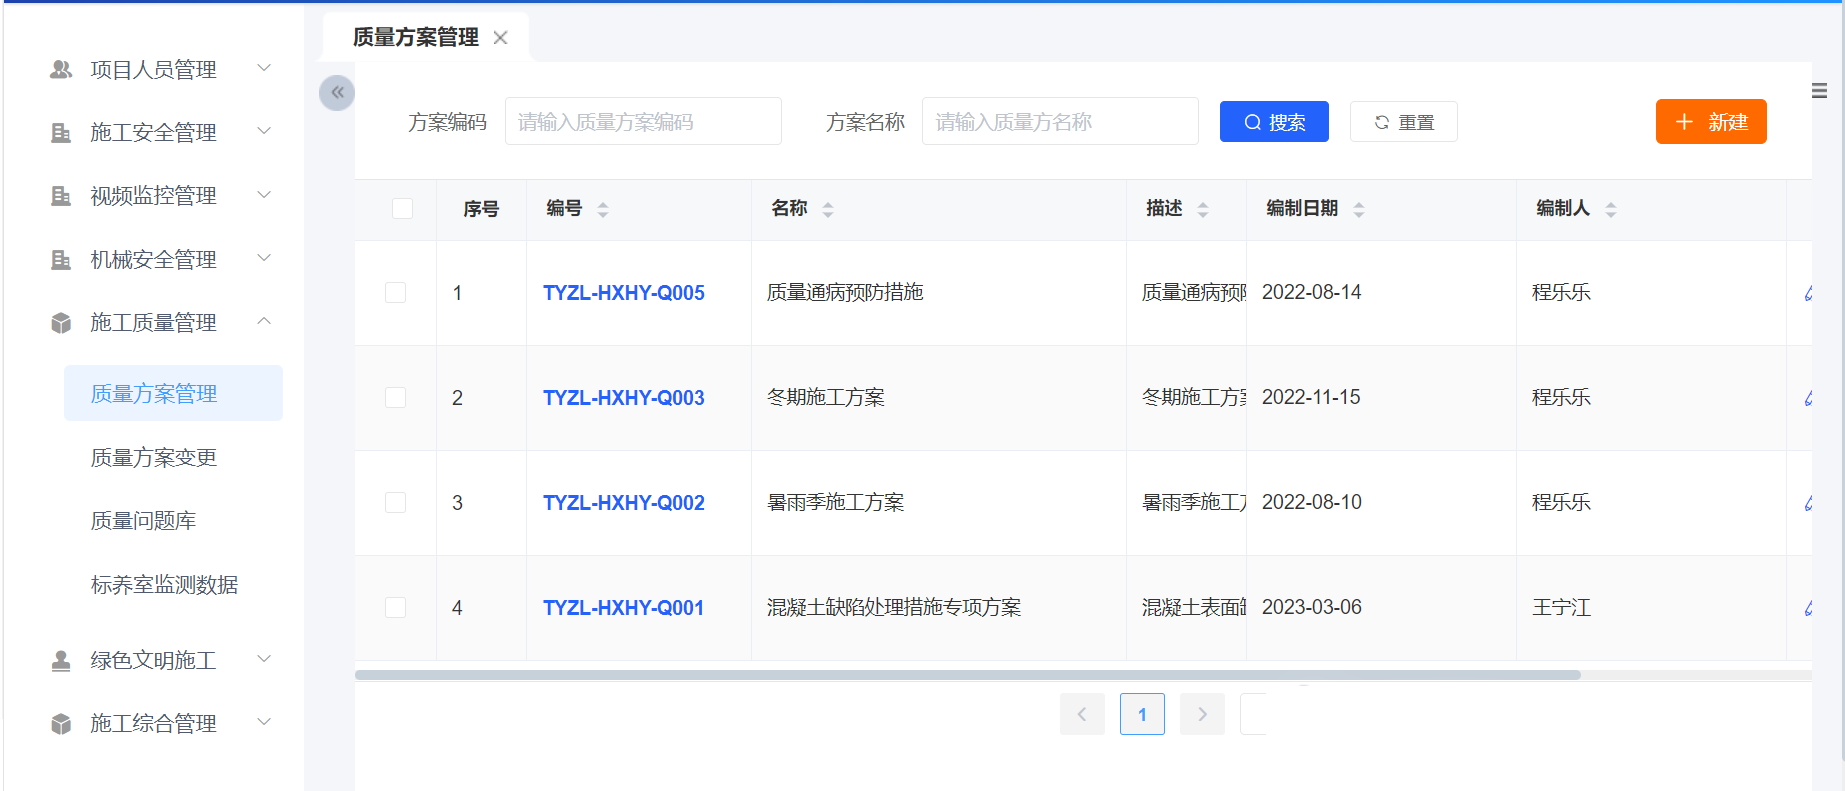Collapse the sidebar with double-chevron icon
The width and height of the screenshot is (1845, 791).
pos(337,93)
